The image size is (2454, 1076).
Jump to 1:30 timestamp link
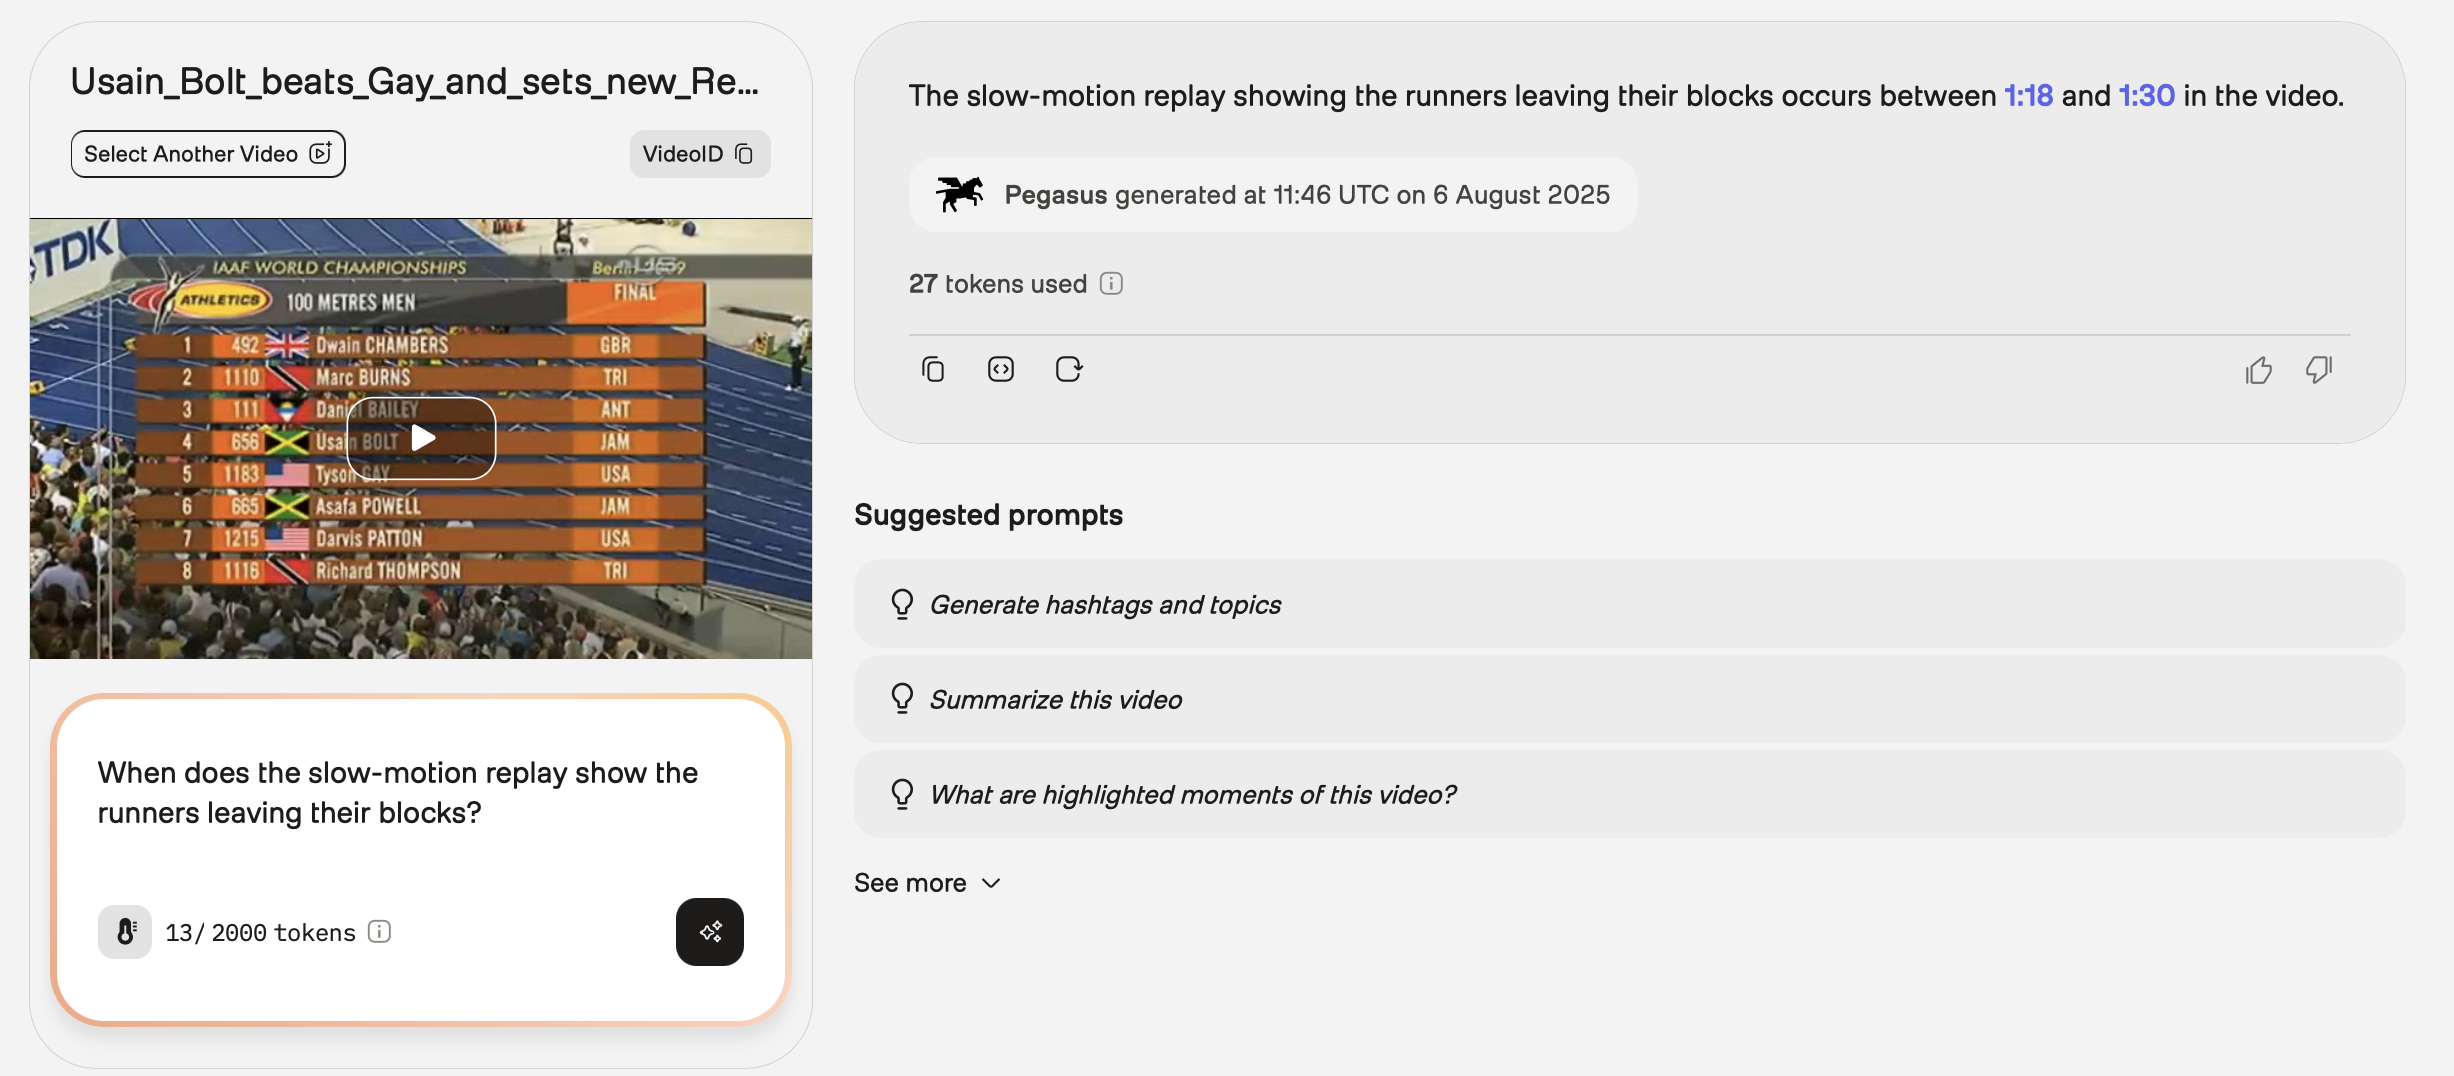(2146, 96)
